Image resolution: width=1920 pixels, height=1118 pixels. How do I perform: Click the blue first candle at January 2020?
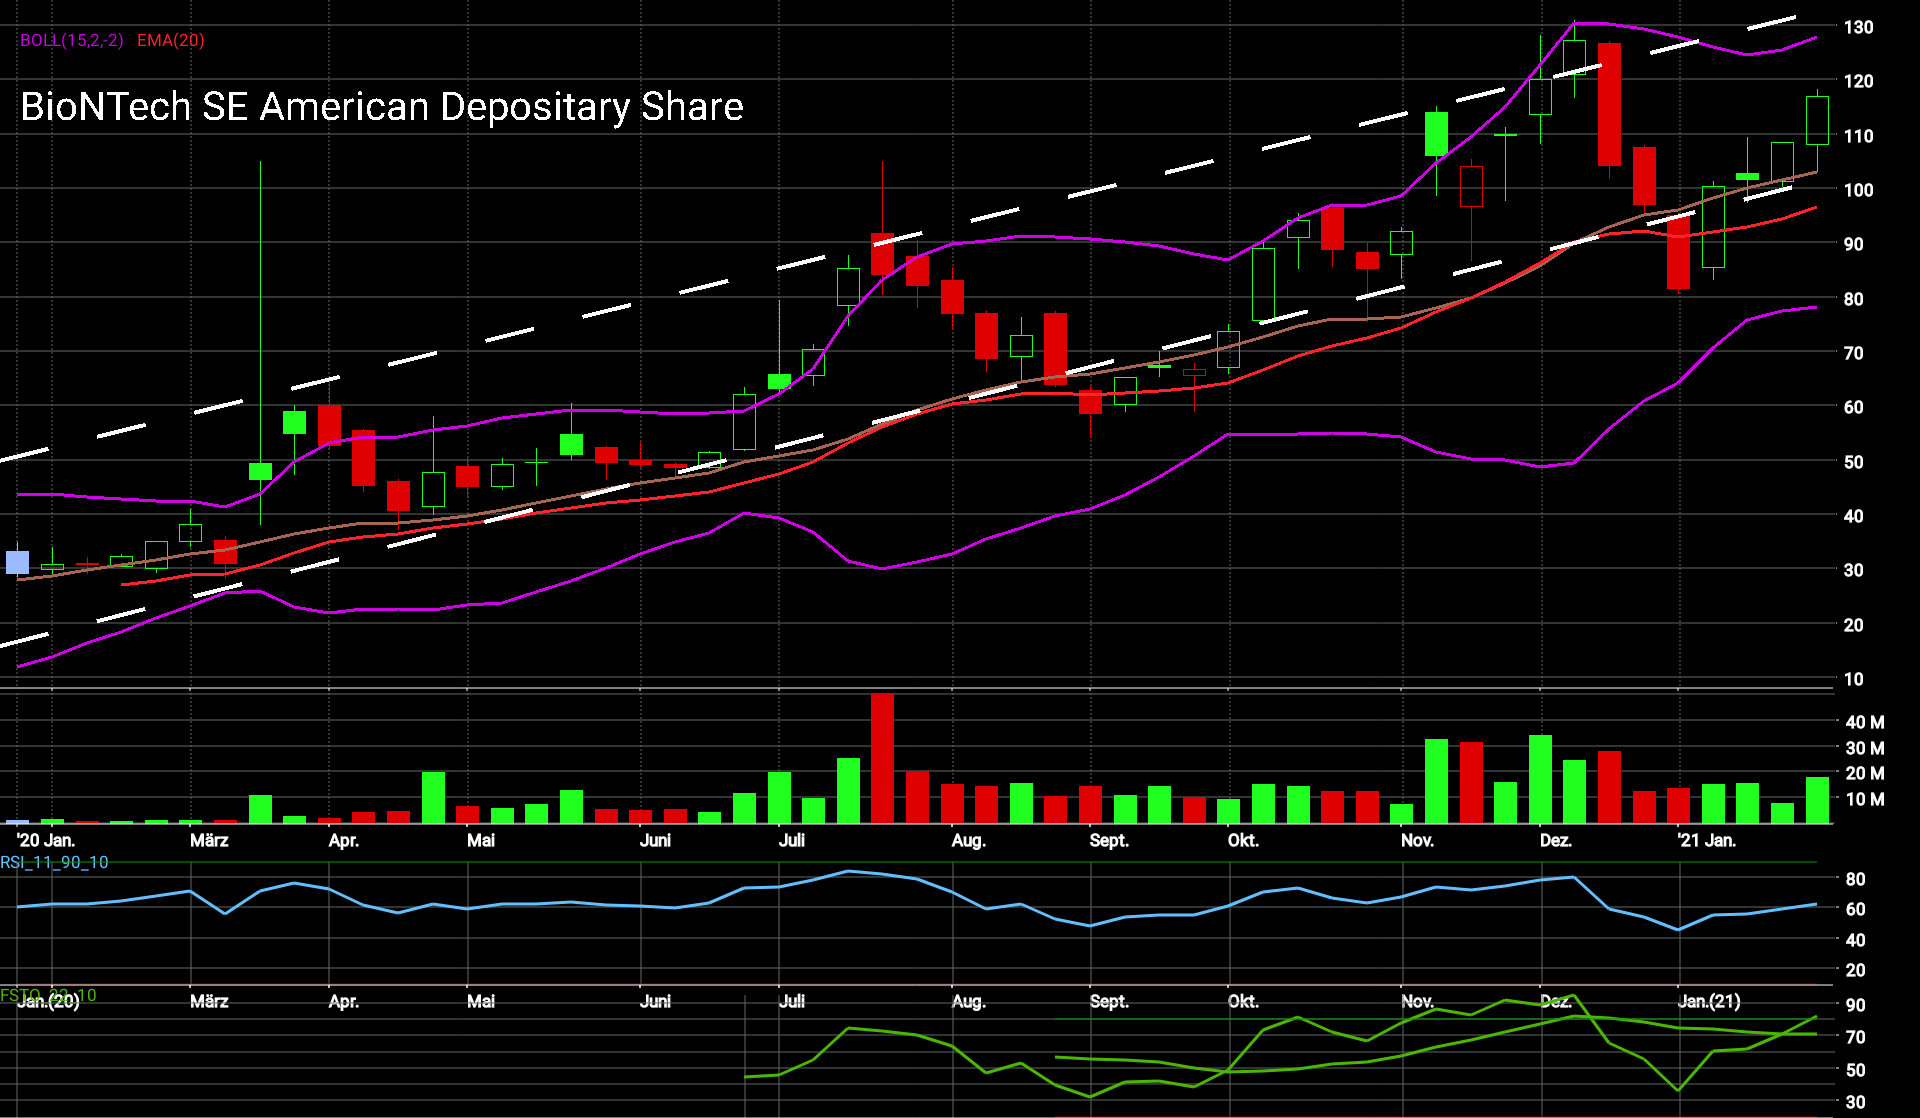[17, 561]
